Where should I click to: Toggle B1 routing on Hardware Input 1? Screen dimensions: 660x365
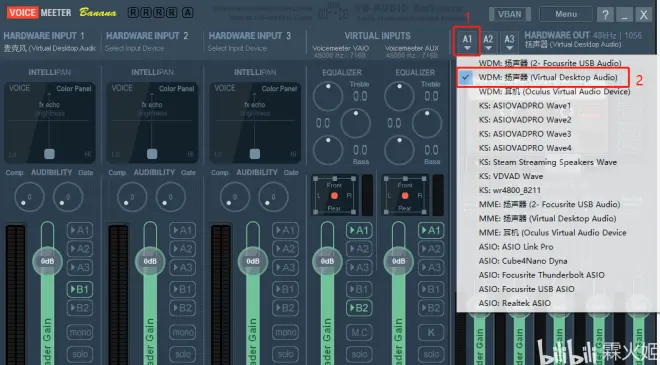tap(80, 289)
